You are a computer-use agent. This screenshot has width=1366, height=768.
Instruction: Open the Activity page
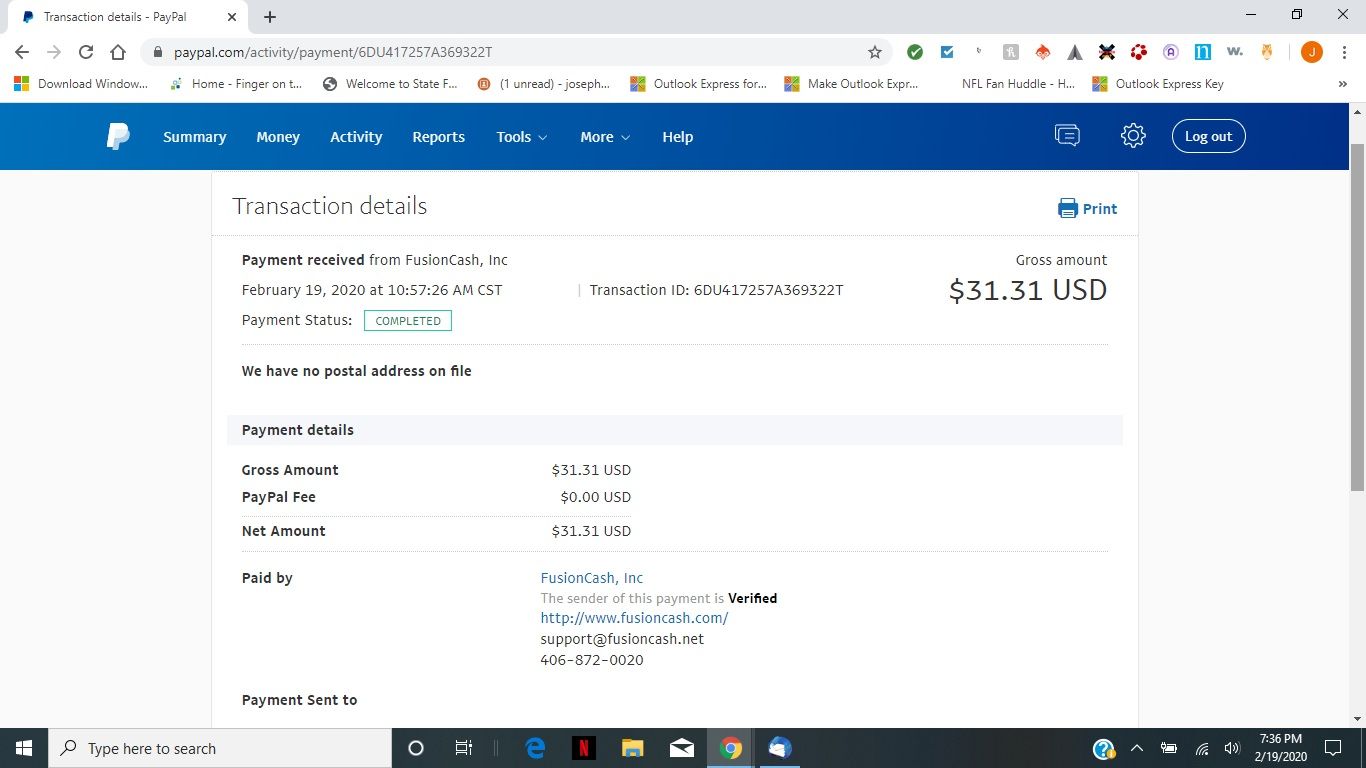[356, 137]
